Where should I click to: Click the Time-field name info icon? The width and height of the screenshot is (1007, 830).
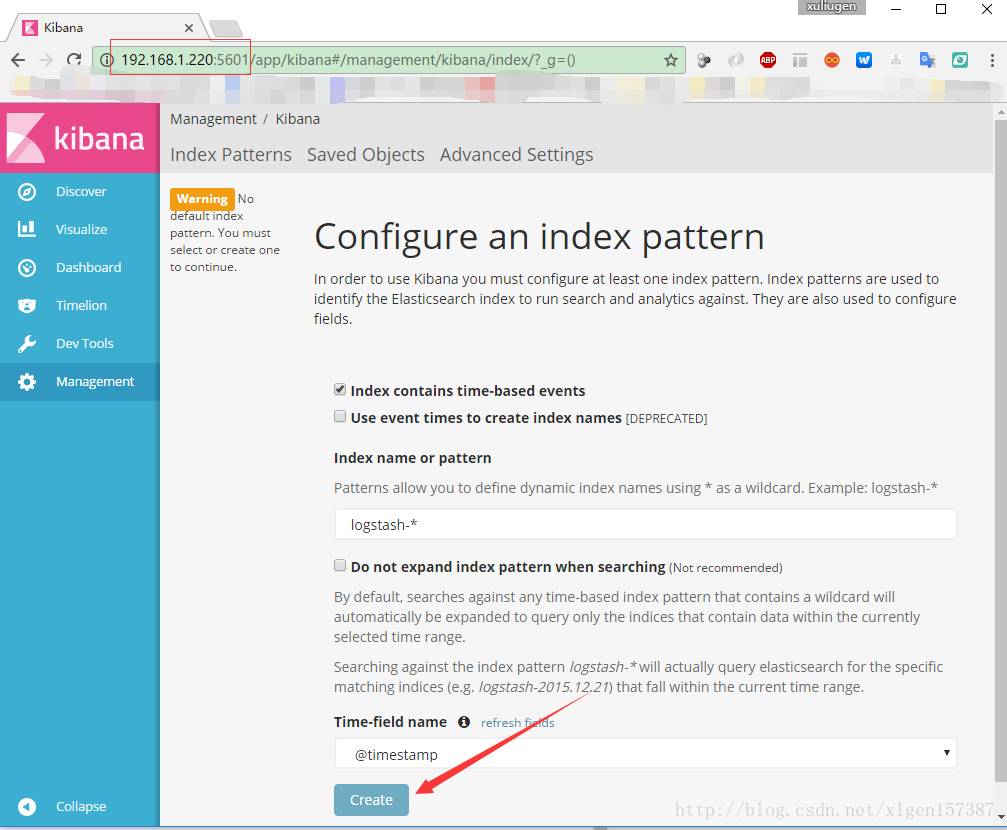(464, 722)
